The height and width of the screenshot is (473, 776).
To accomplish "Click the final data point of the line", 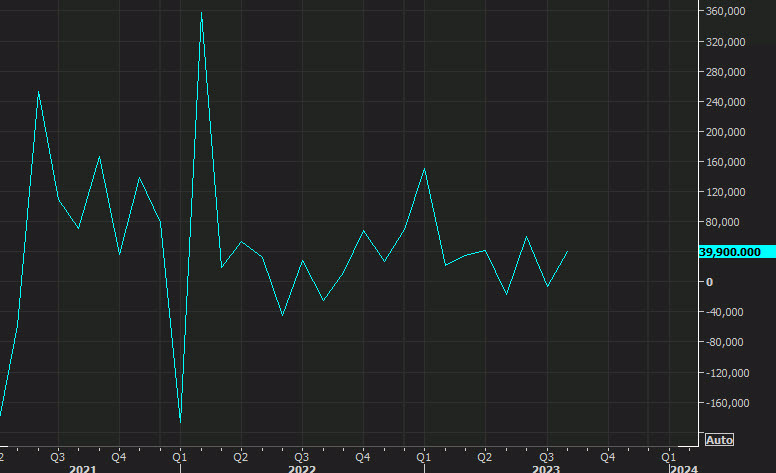I will (568, 252).
